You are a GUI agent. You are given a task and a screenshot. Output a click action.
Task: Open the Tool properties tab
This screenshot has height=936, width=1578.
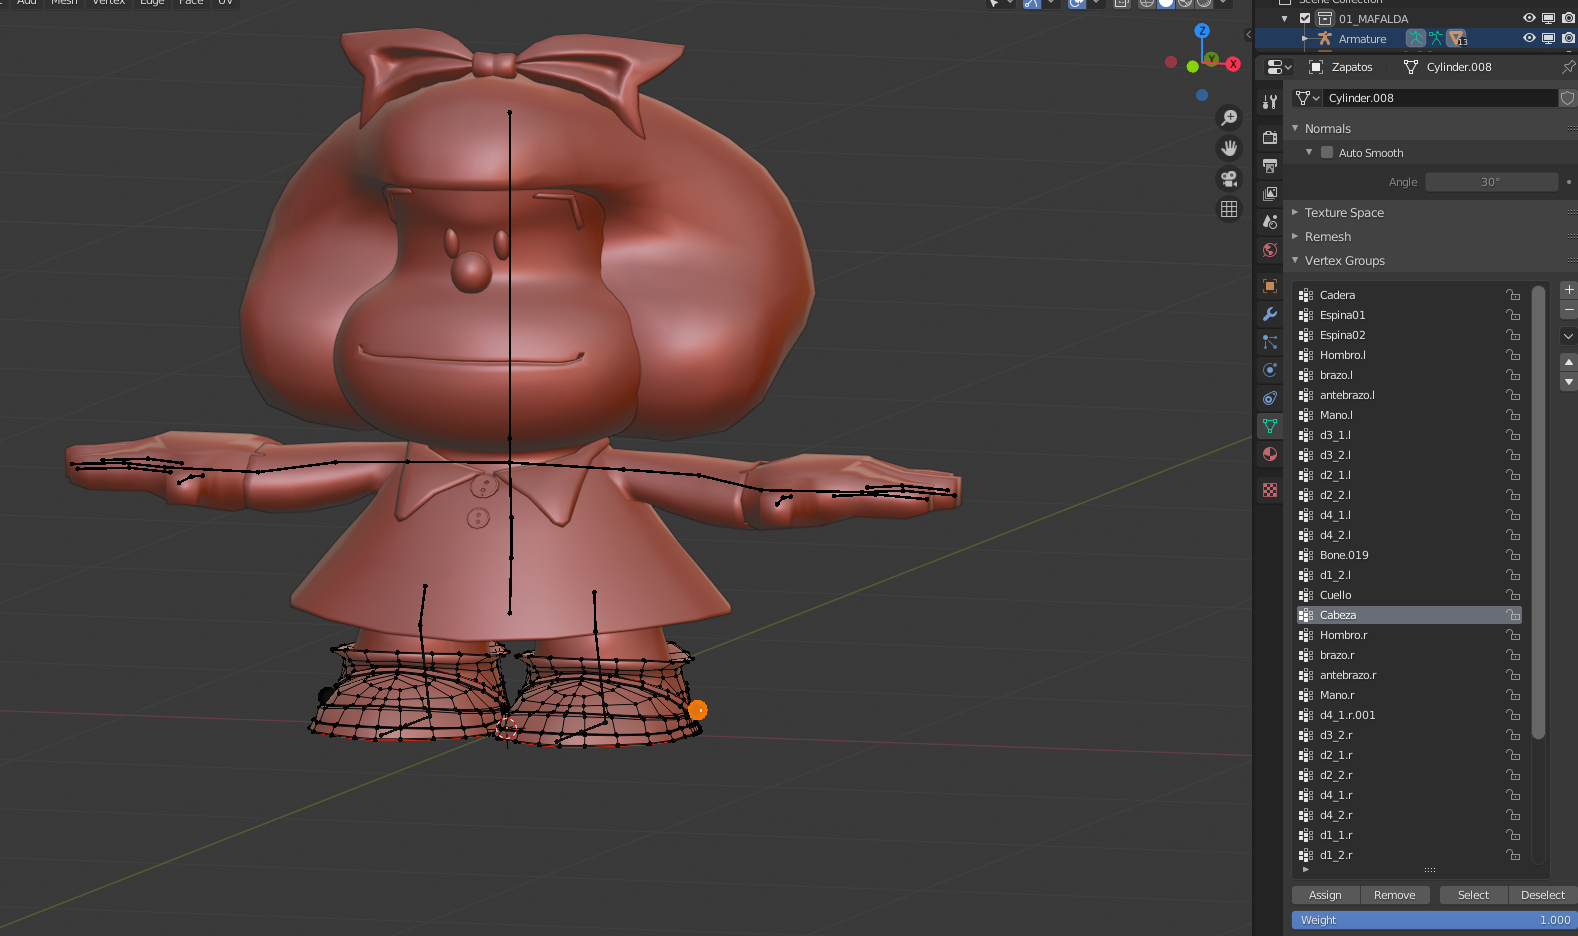pyautogui.click(x=1270, y=102)
